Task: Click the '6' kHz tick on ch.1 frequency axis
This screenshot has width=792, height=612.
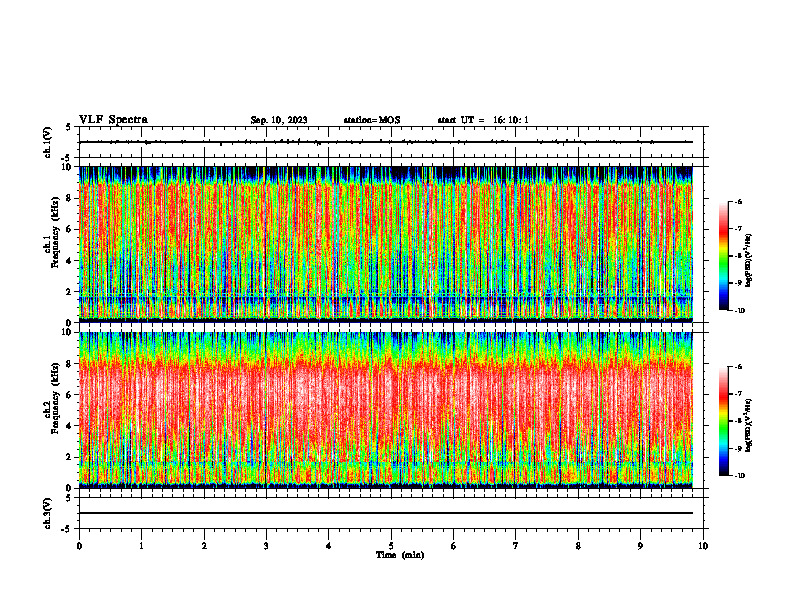Action: tap(70, 229)
